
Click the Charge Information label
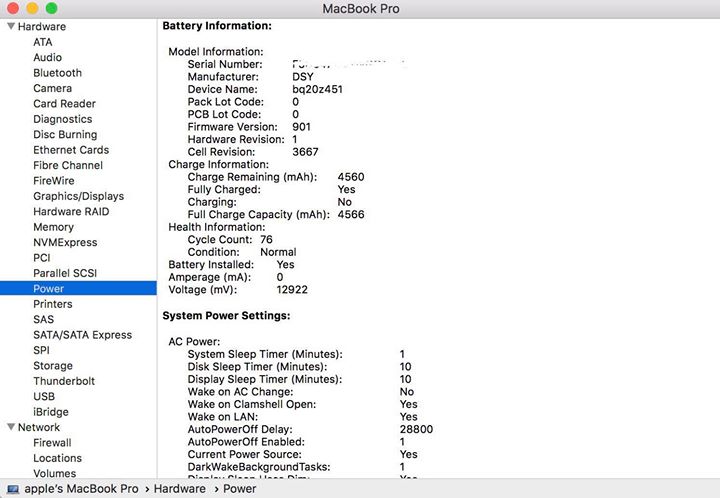(x=219, y=164)
